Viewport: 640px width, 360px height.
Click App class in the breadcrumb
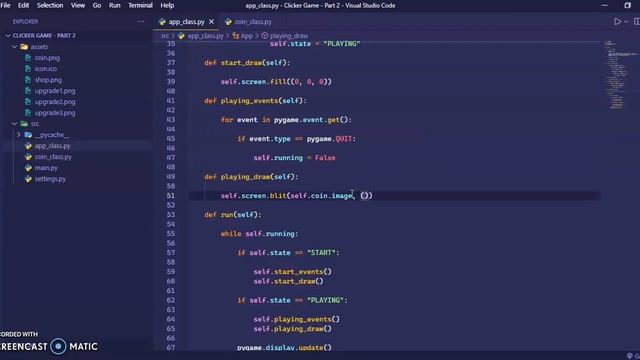coord(247,36)
